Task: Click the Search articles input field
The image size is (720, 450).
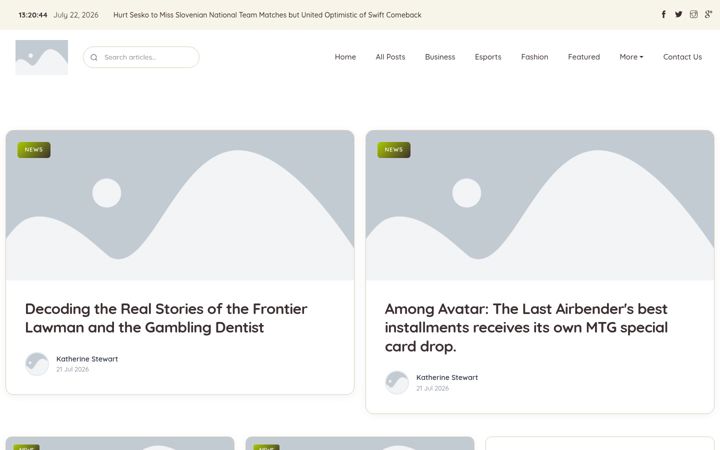Action: point(141,57)
